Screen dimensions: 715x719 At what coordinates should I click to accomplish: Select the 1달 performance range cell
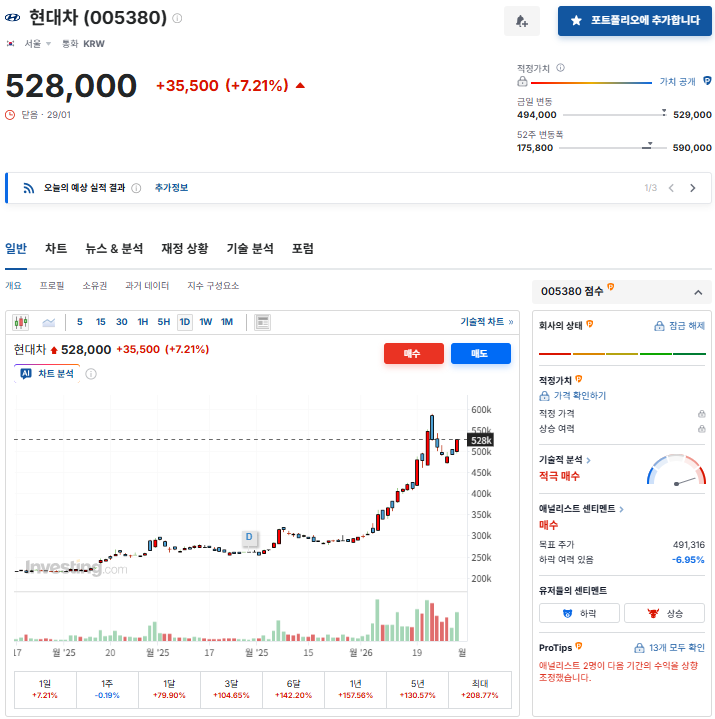click(169, 690)
